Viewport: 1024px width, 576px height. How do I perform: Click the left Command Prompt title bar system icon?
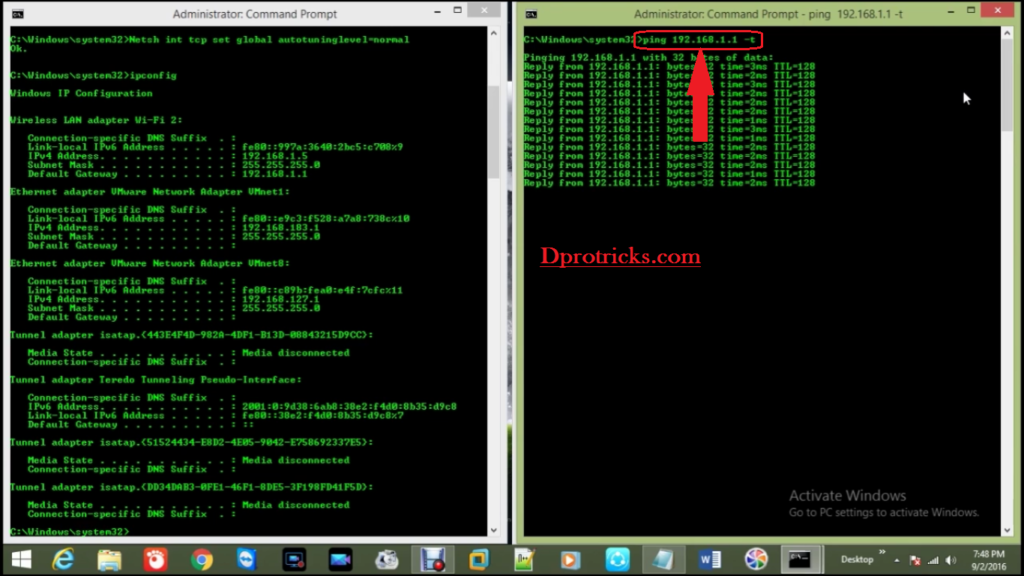click(18, 14)
